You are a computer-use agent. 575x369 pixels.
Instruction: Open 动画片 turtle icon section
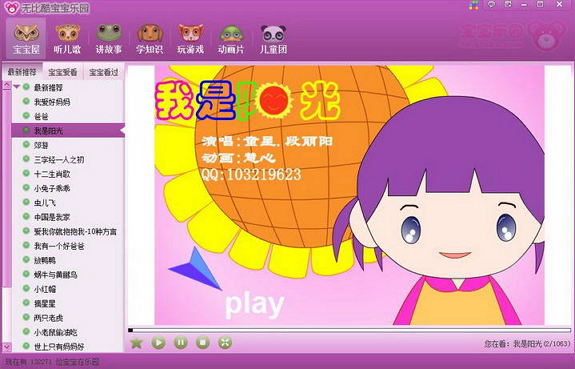(x=231, y=39)
